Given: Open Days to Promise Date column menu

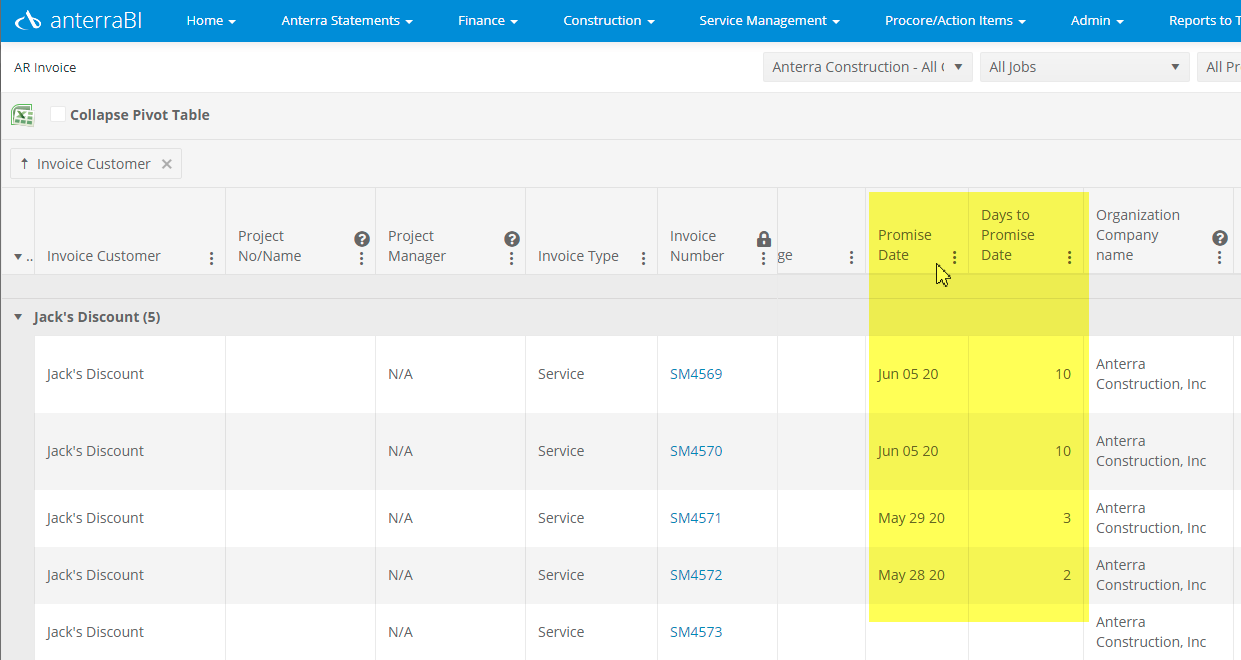Looking at the screenshot, I should [1069, 257].
